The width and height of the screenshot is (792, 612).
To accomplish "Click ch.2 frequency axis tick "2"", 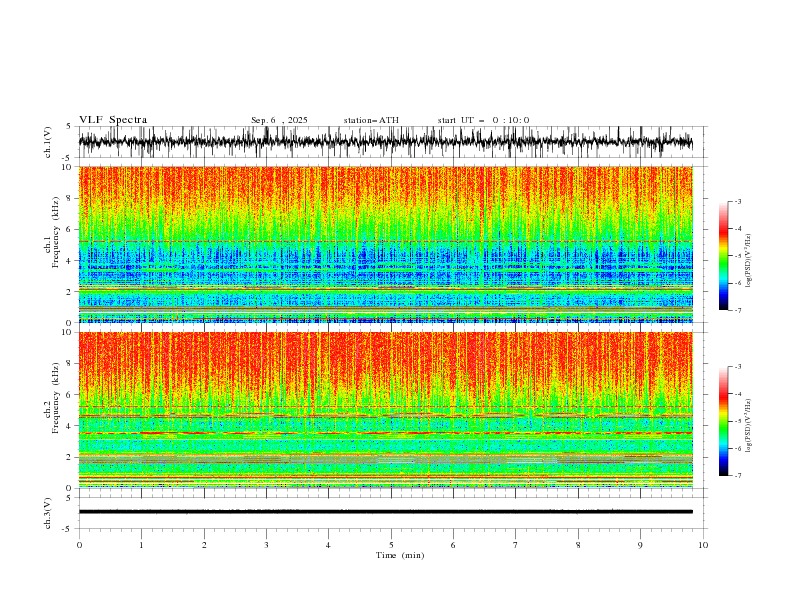I will coord(69,457).
